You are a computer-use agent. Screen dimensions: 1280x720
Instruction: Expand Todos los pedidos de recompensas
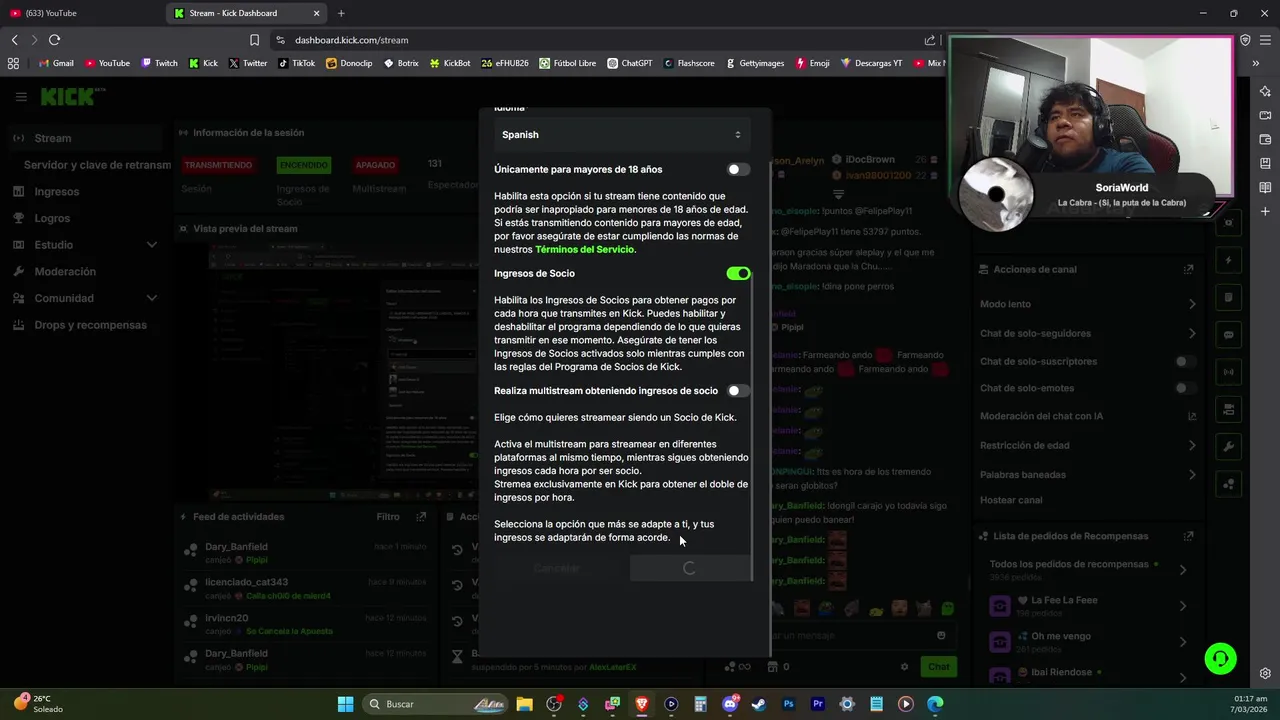(1183, 570)
